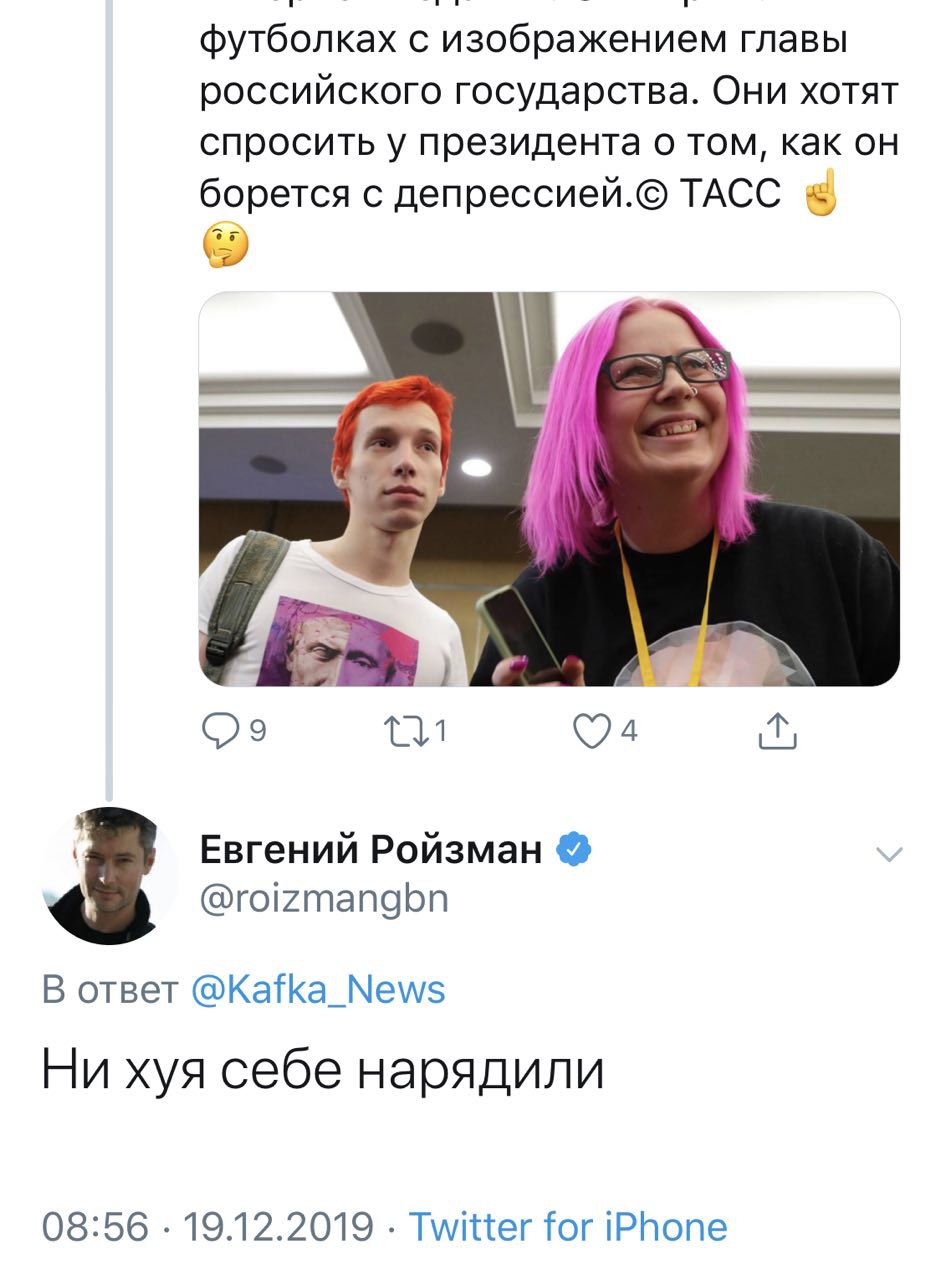The height and width of the screenshot is (1280, 941).
Task: Like the tweet with the heart icon
Action: point(592,732)
